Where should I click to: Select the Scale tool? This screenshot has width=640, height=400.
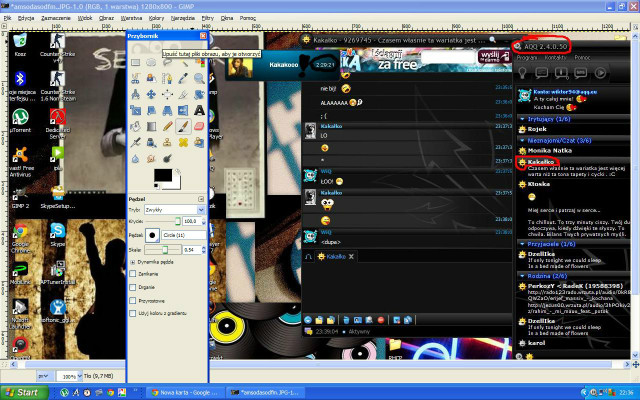(x=135, y=110)
